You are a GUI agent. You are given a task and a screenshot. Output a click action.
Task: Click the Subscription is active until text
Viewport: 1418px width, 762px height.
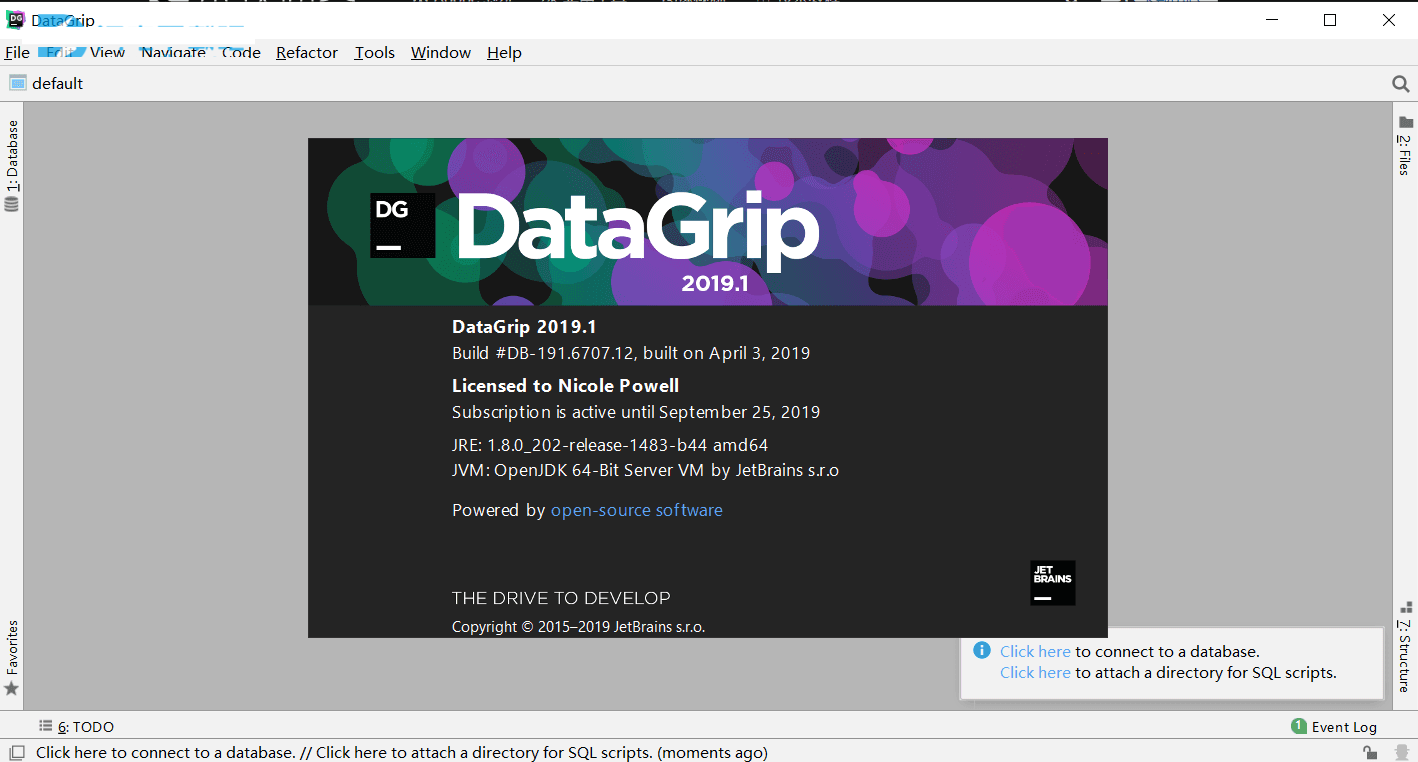636,412
